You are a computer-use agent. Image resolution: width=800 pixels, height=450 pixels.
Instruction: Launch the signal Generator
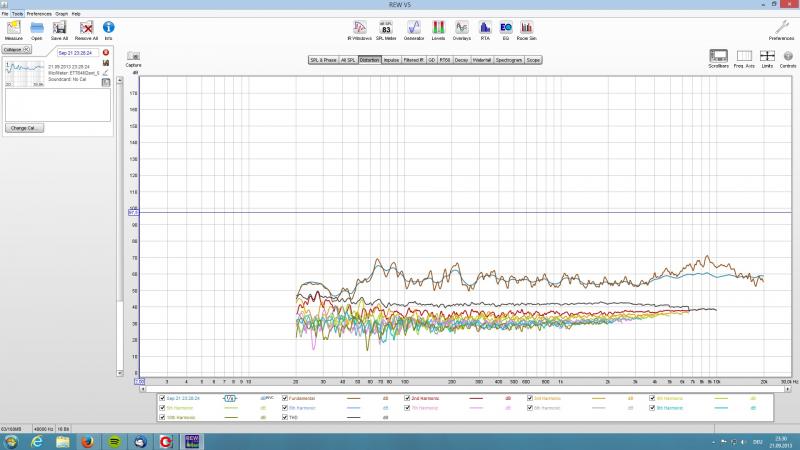(x=413, y=27)
